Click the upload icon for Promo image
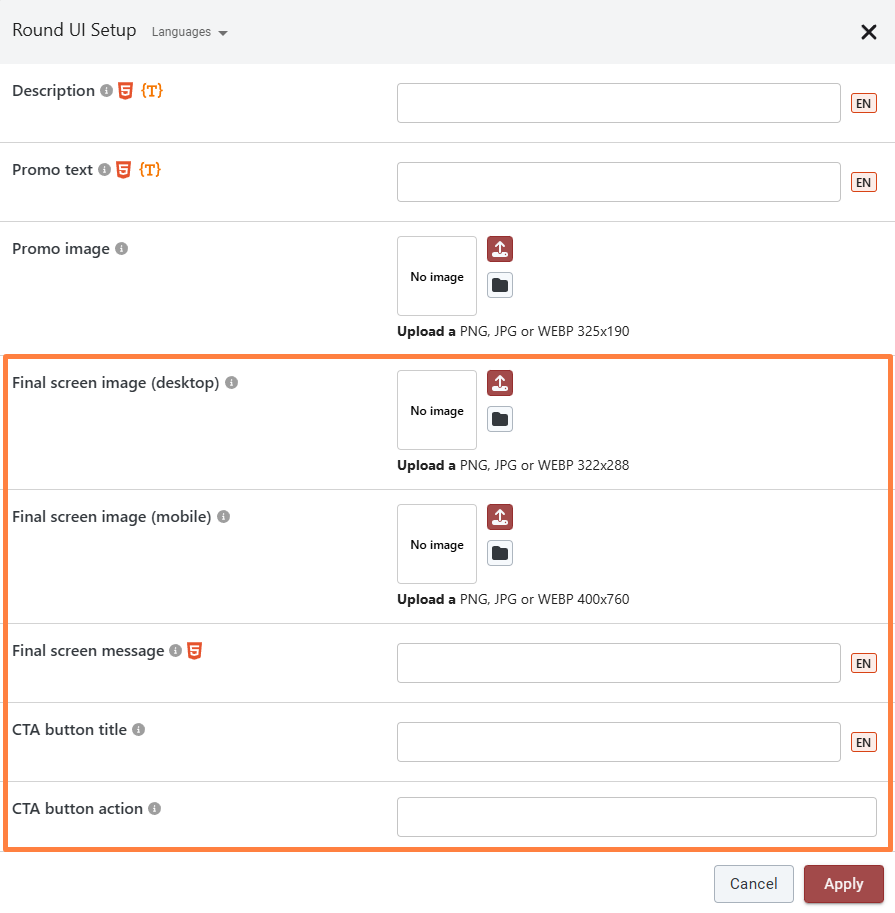The image size is (895, 913). (x=500, y=249)
